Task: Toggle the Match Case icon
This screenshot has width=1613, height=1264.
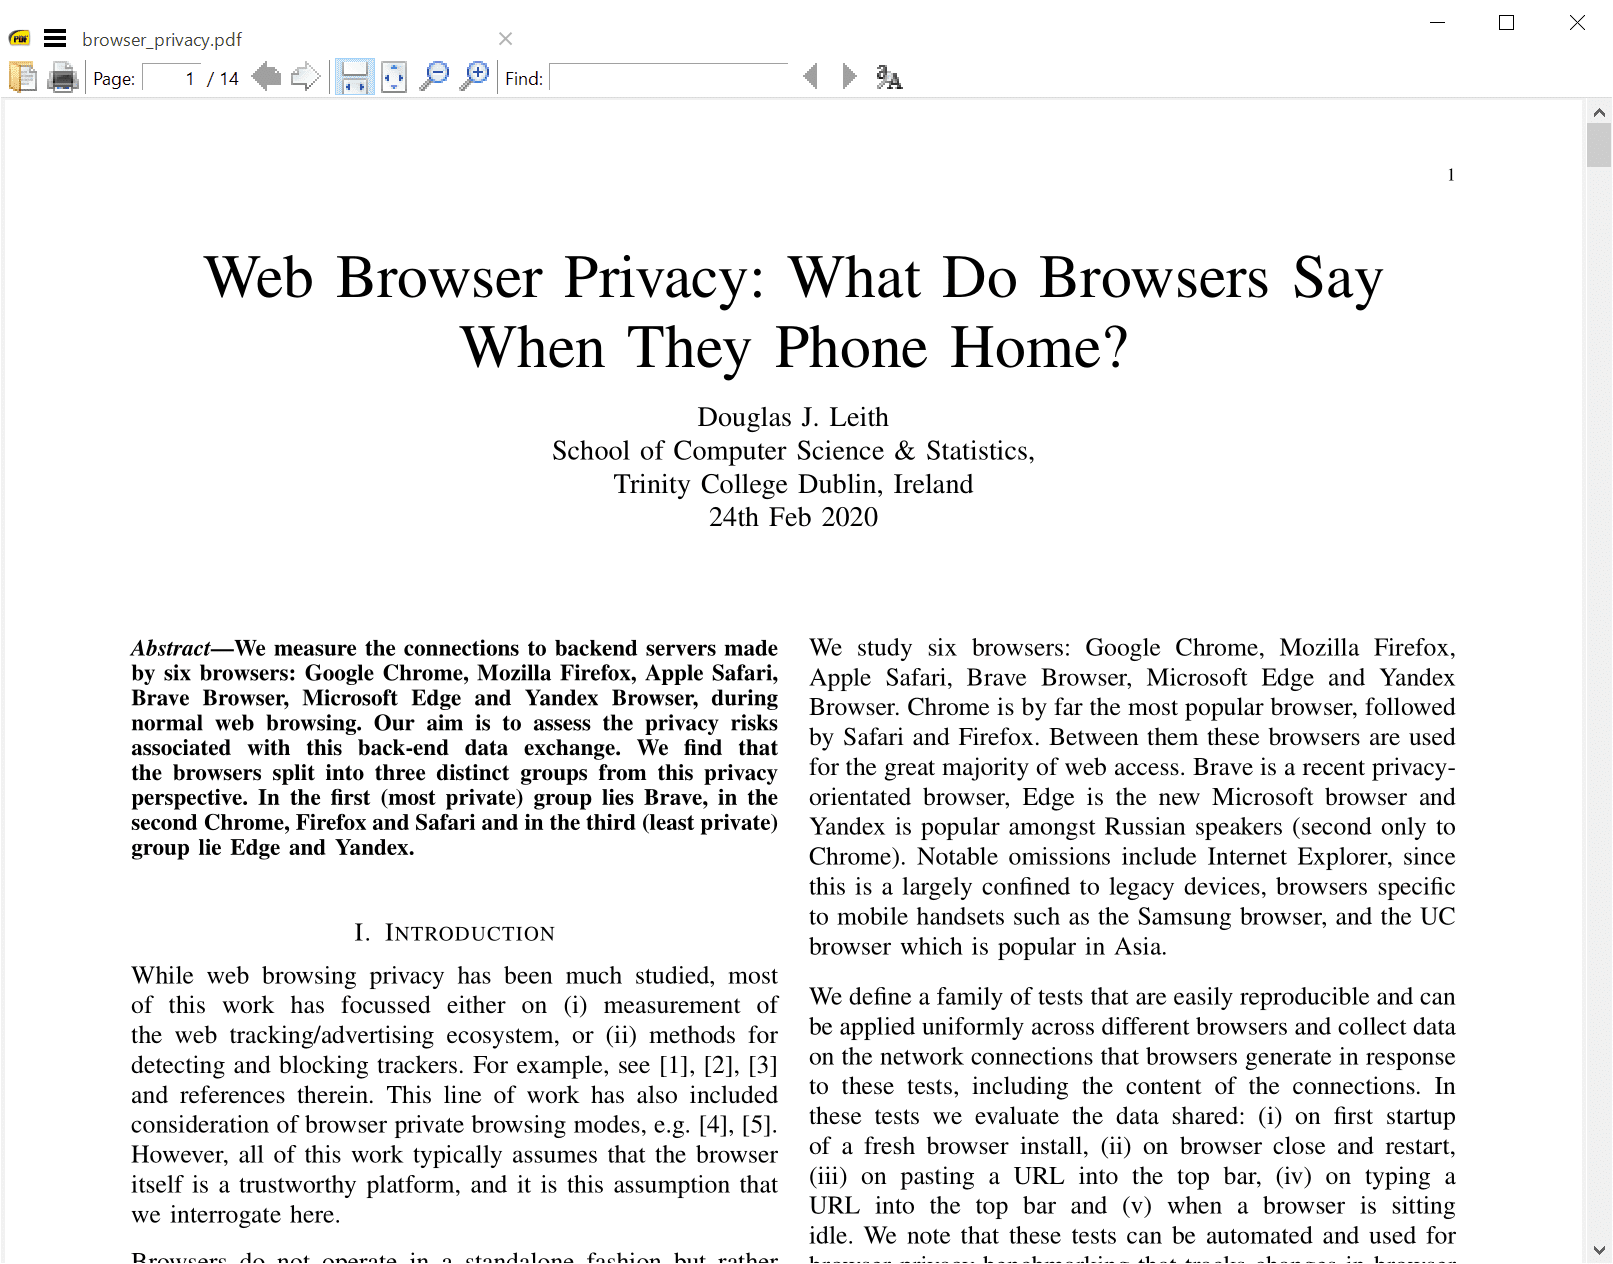Action: click(889, 77)
